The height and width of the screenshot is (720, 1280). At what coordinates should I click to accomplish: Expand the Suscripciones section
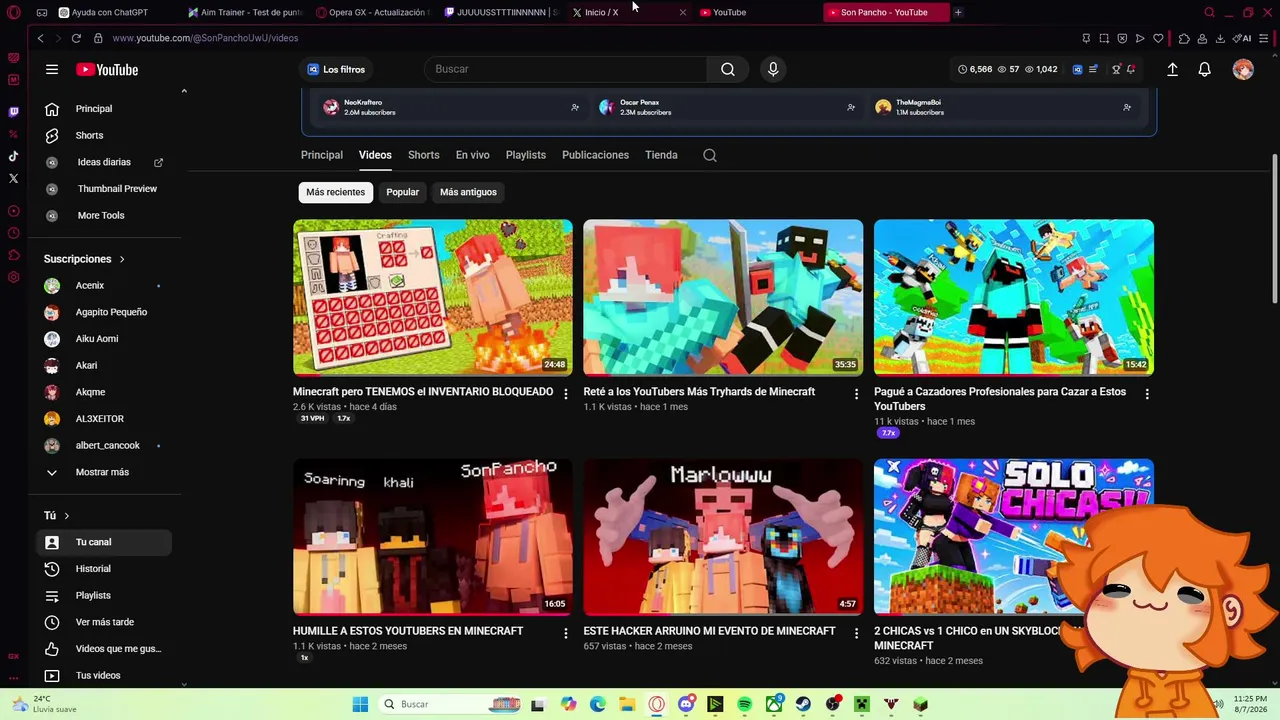(84, 259)
